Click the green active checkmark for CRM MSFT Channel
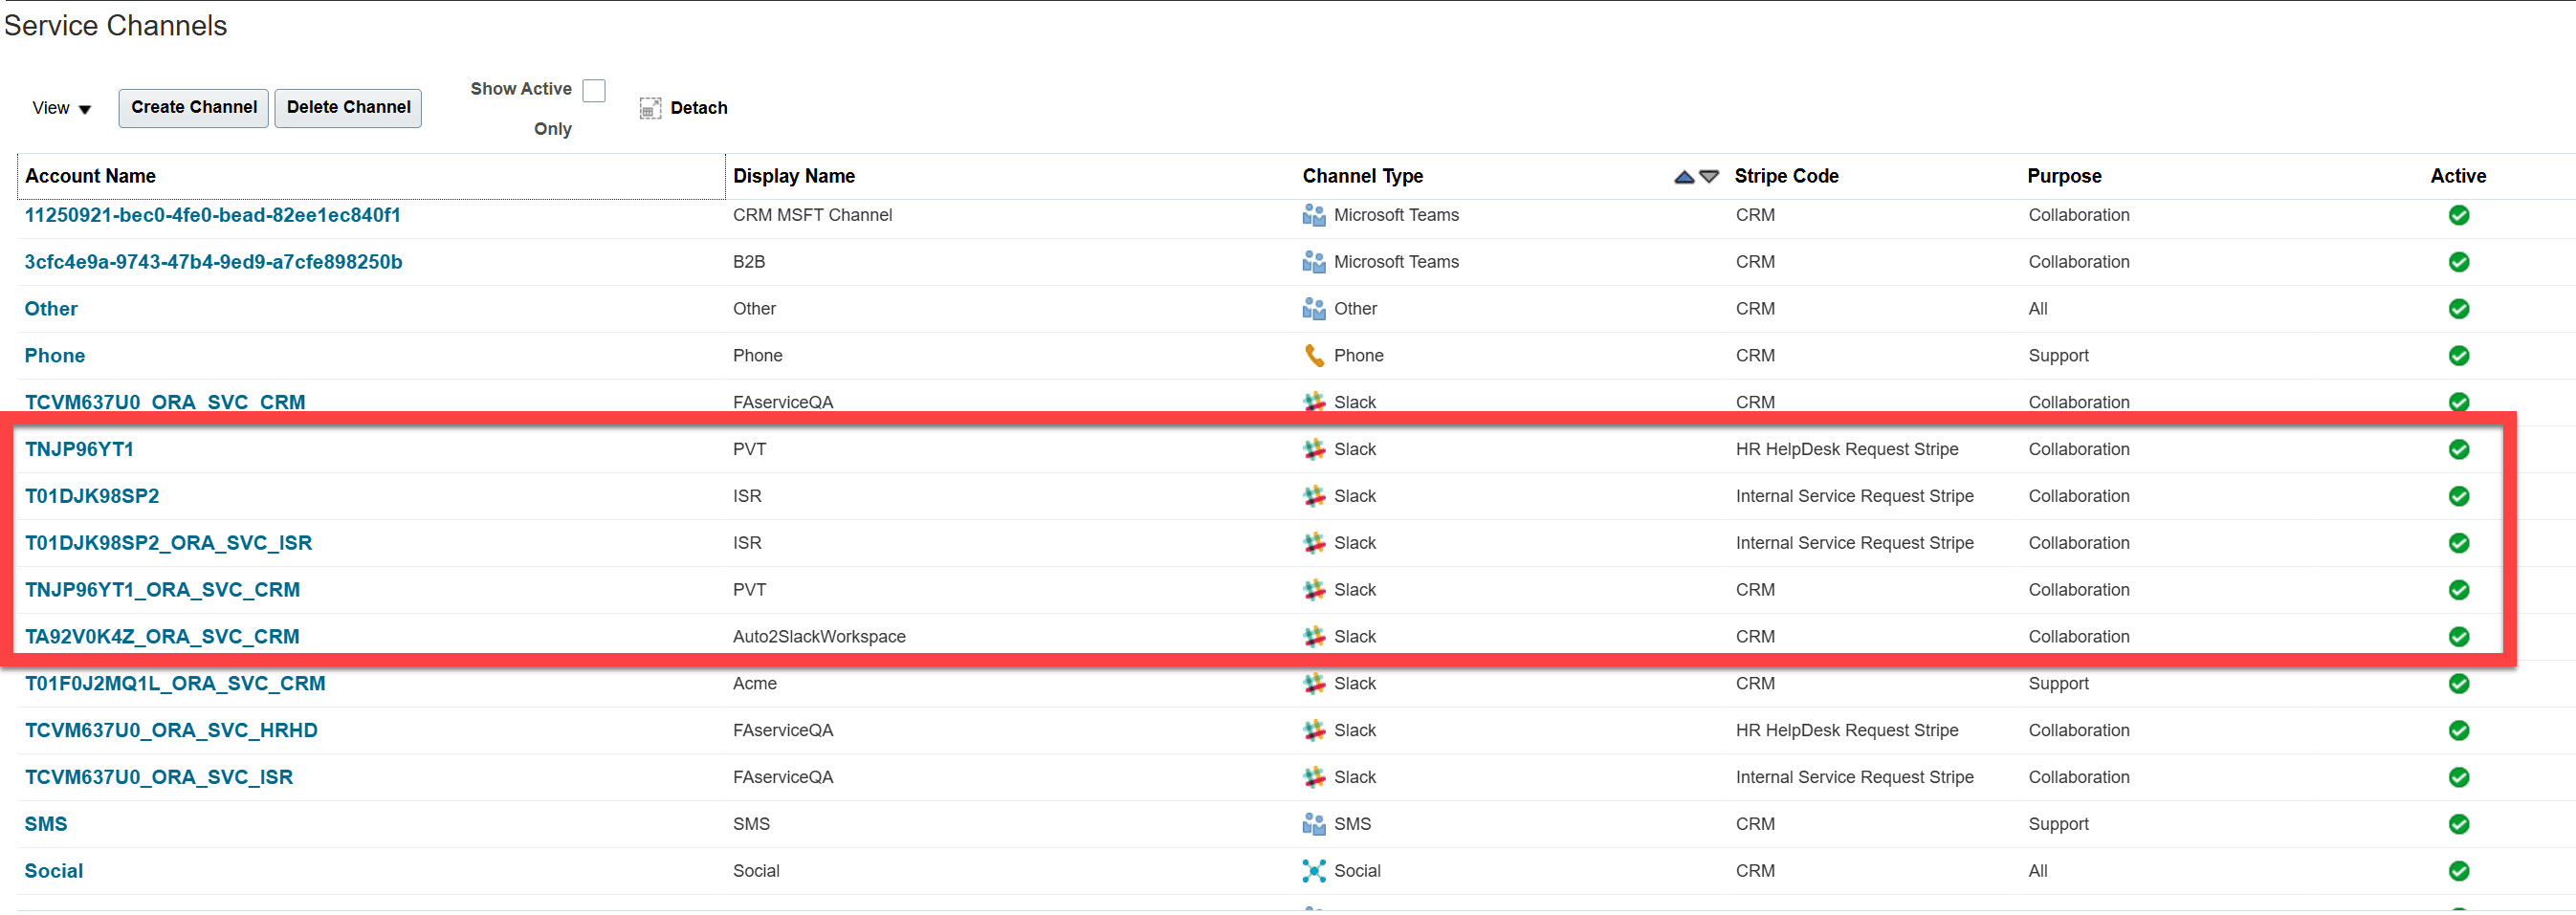 [2459, 215]
